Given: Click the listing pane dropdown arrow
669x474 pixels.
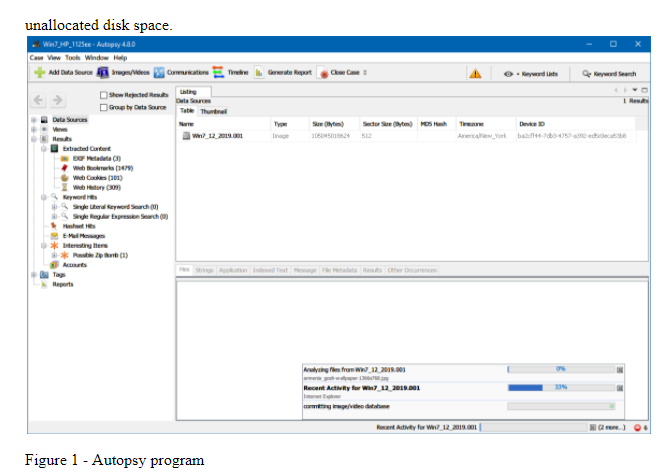Looking at the screenshot, I should [635, 90].
